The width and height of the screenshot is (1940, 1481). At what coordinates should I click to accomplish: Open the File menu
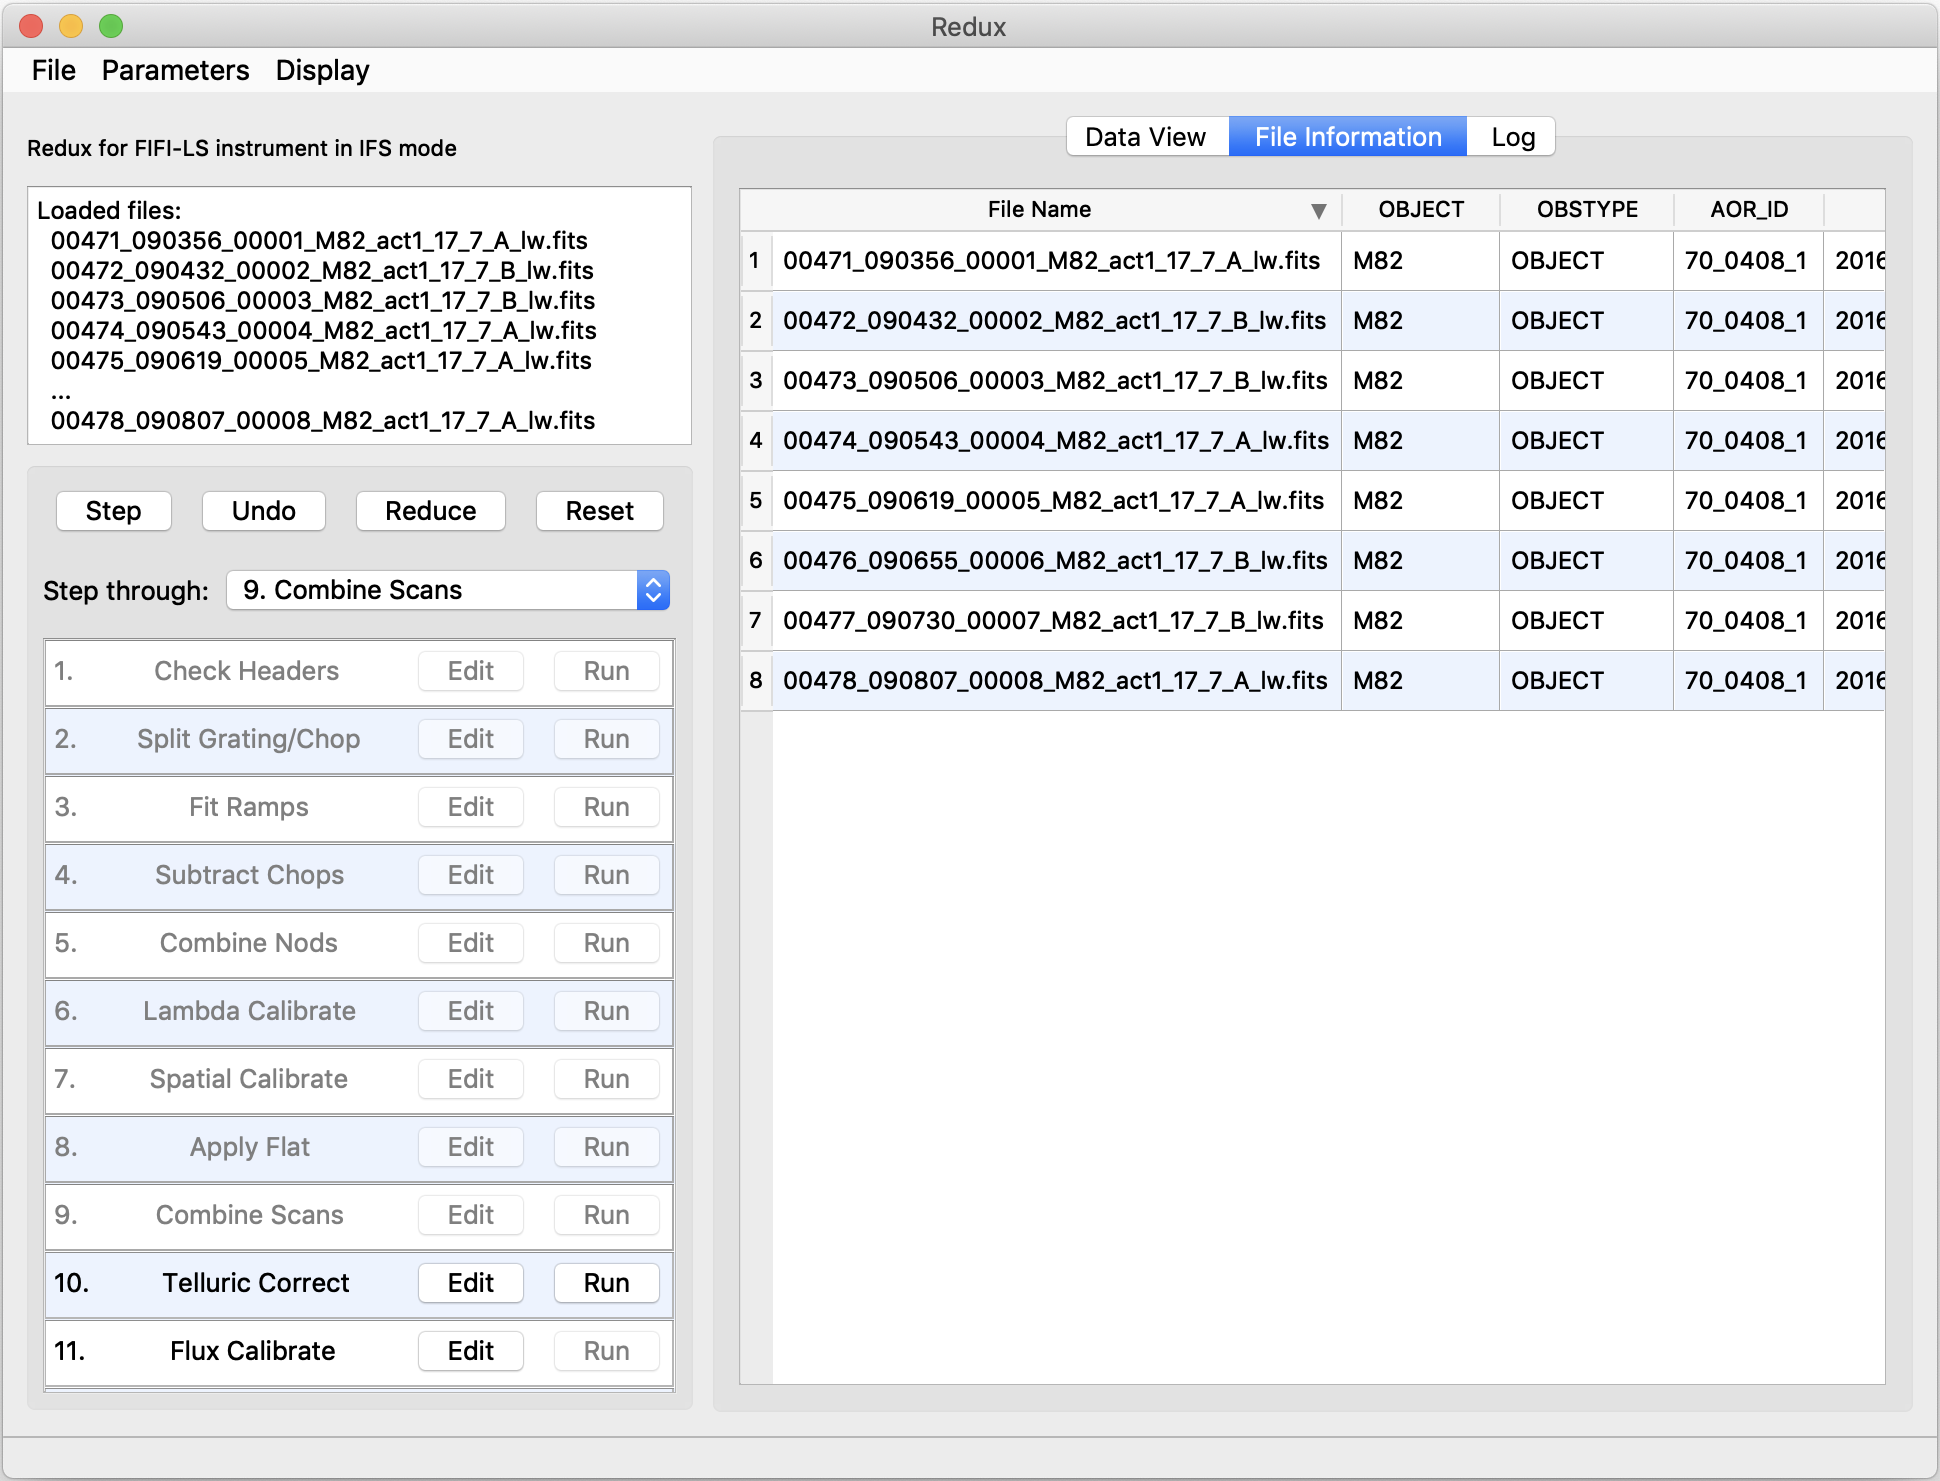(53, 70)
